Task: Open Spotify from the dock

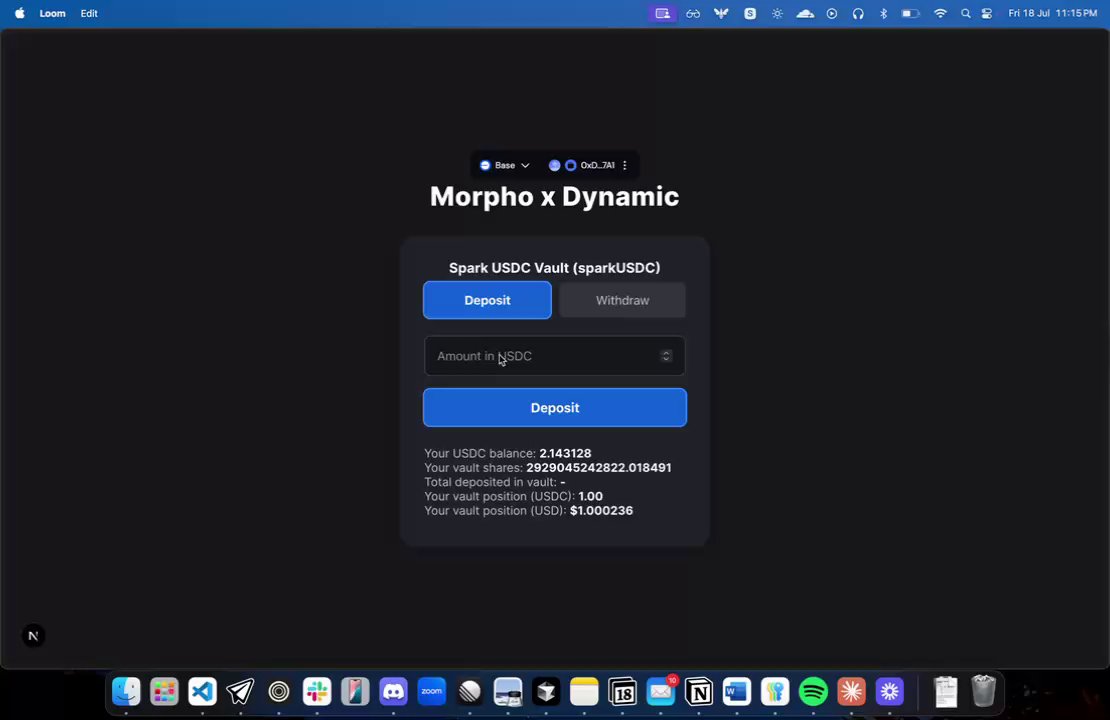Action: [x=813, y=692]
